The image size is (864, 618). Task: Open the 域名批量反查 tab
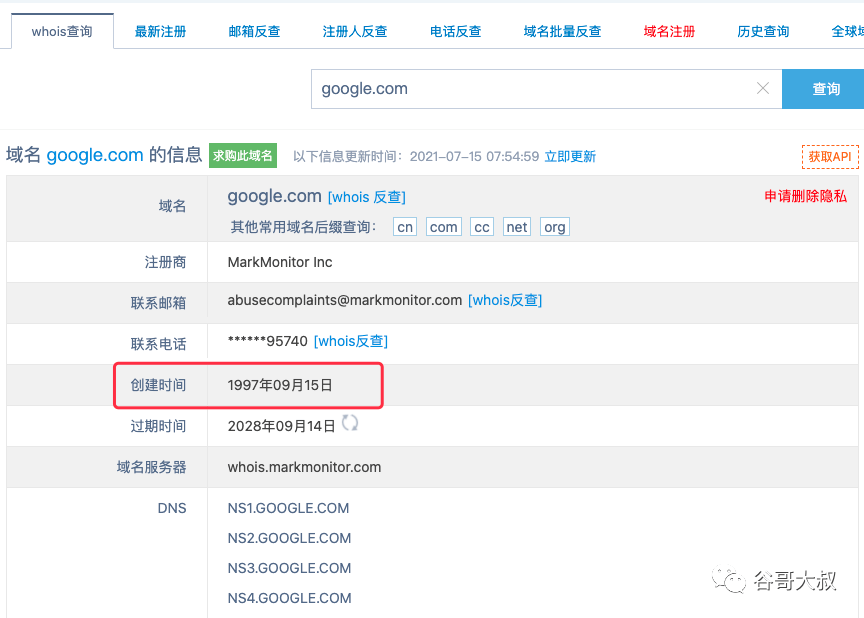pos(562,31)
